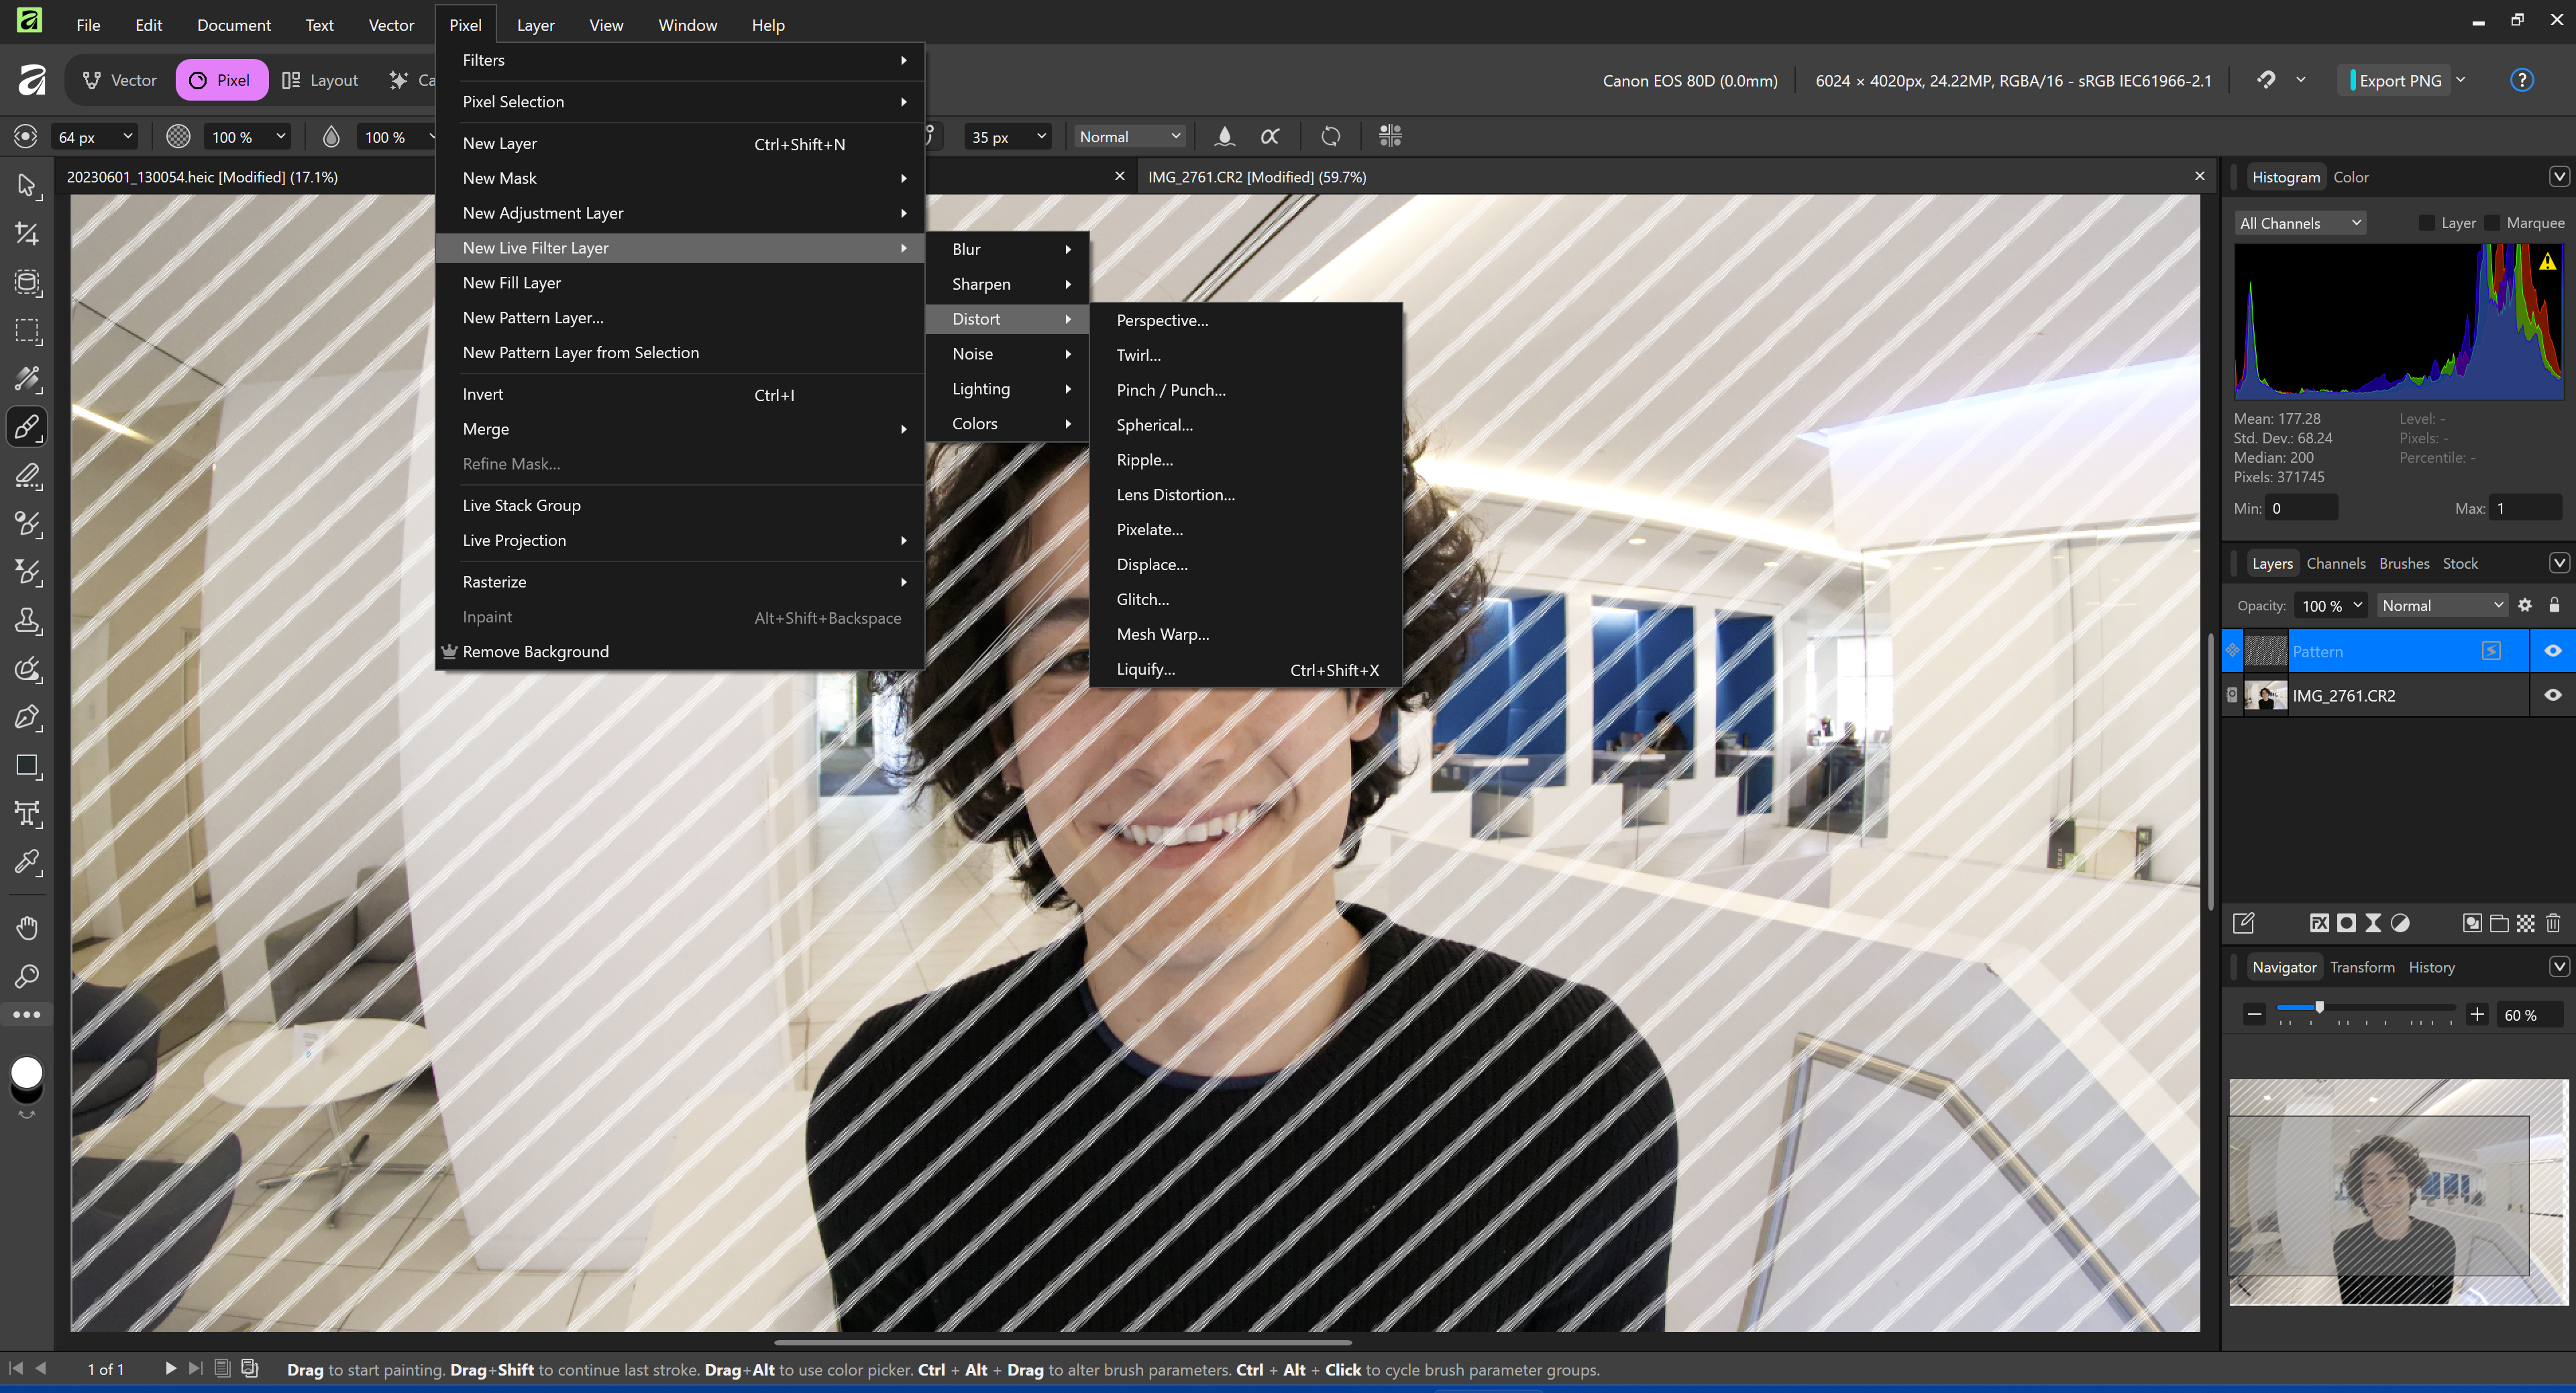Click the Live Filters hourglass icon
Viewport: 2576px width, 1393px height.
tap(2373, 923)
